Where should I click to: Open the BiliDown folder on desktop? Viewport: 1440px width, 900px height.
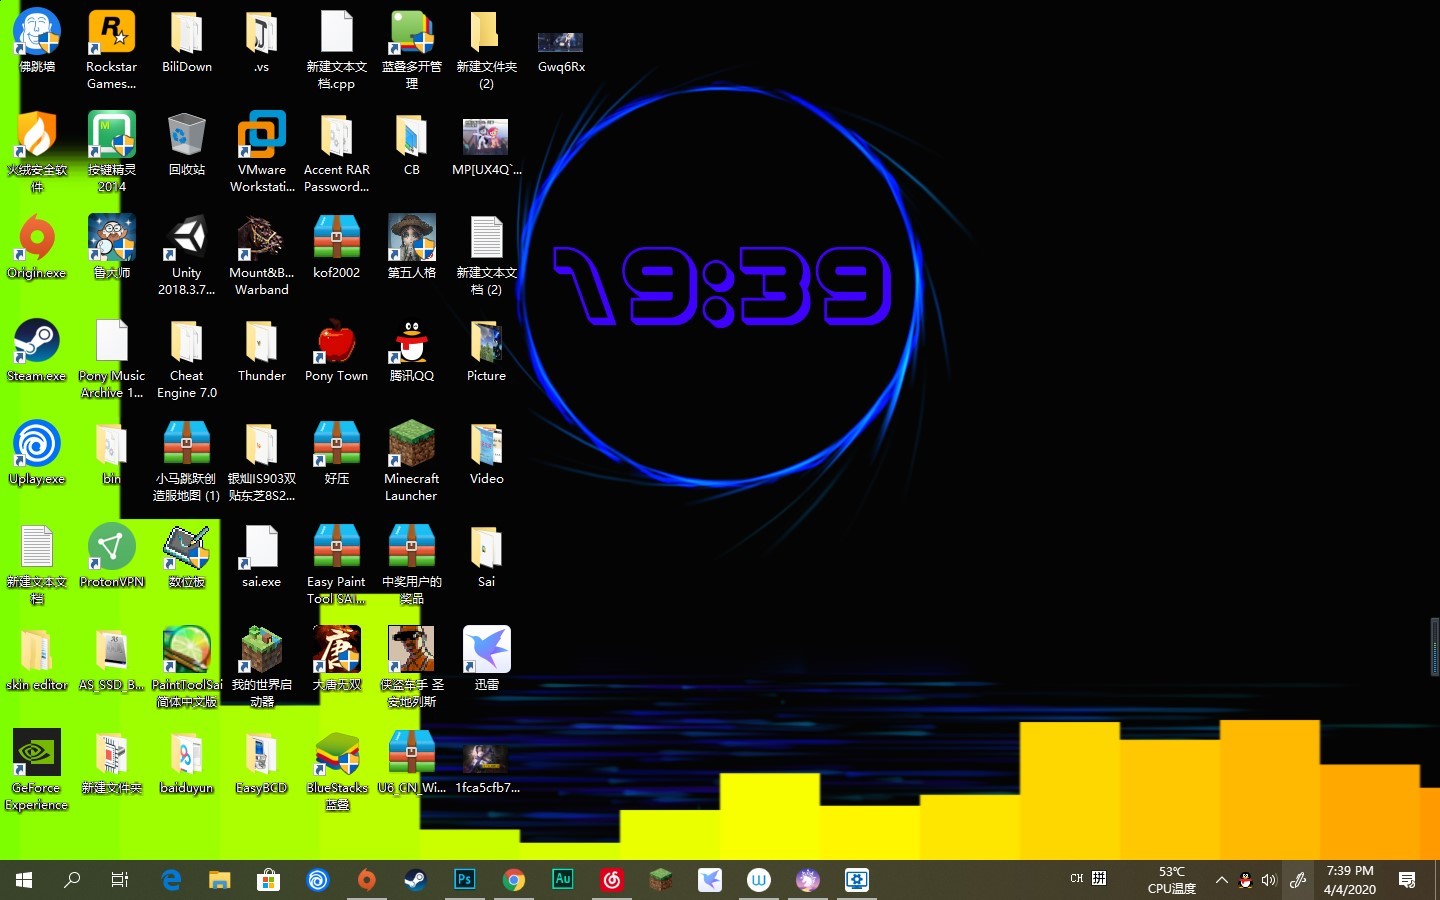pyautogui.click(x=187, y=42)
